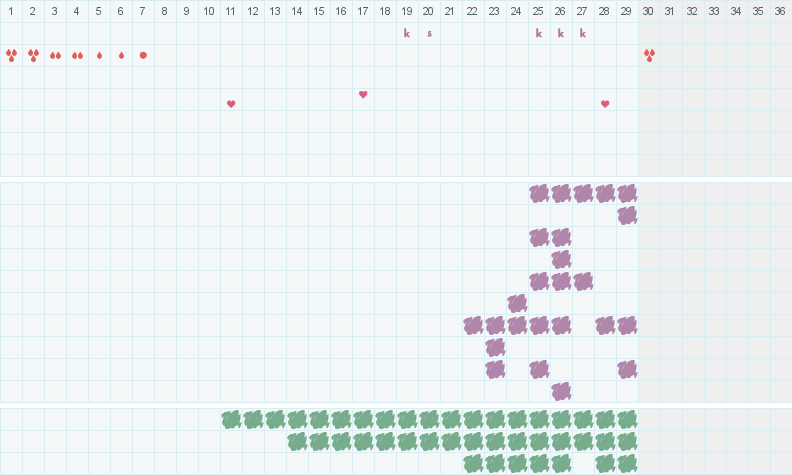
Task: Select the heart icon on day 28
Action: click(x=605, y=104)
